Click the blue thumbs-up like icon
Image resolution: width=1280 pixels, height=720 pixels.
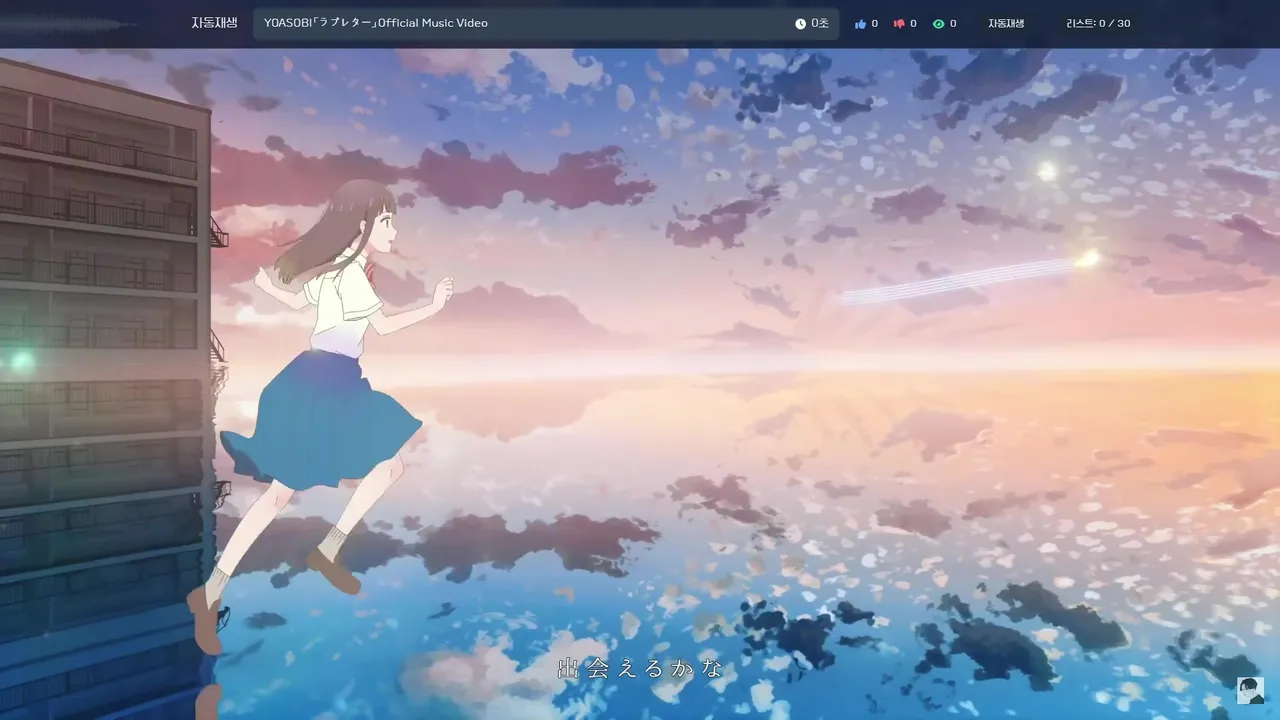point(860,23)
